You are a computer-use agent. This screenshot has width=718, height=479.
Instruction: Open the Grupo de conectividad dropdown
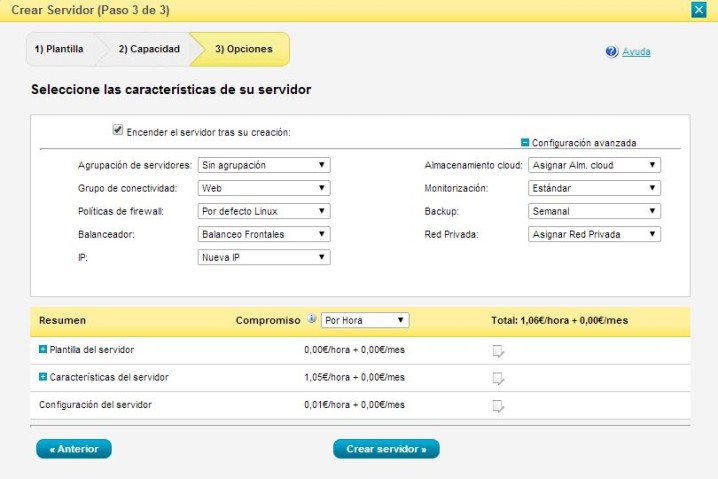point(264,188)
